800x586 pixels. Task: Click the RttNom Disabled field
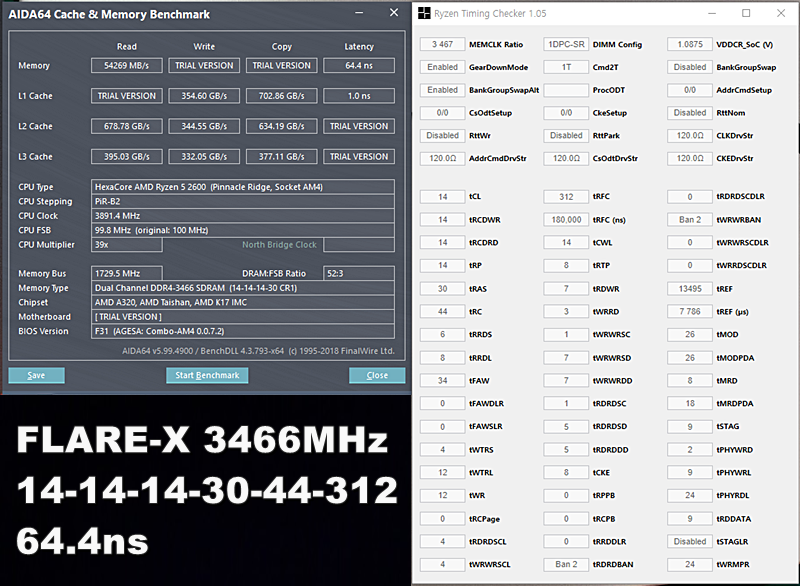point(690,113)
